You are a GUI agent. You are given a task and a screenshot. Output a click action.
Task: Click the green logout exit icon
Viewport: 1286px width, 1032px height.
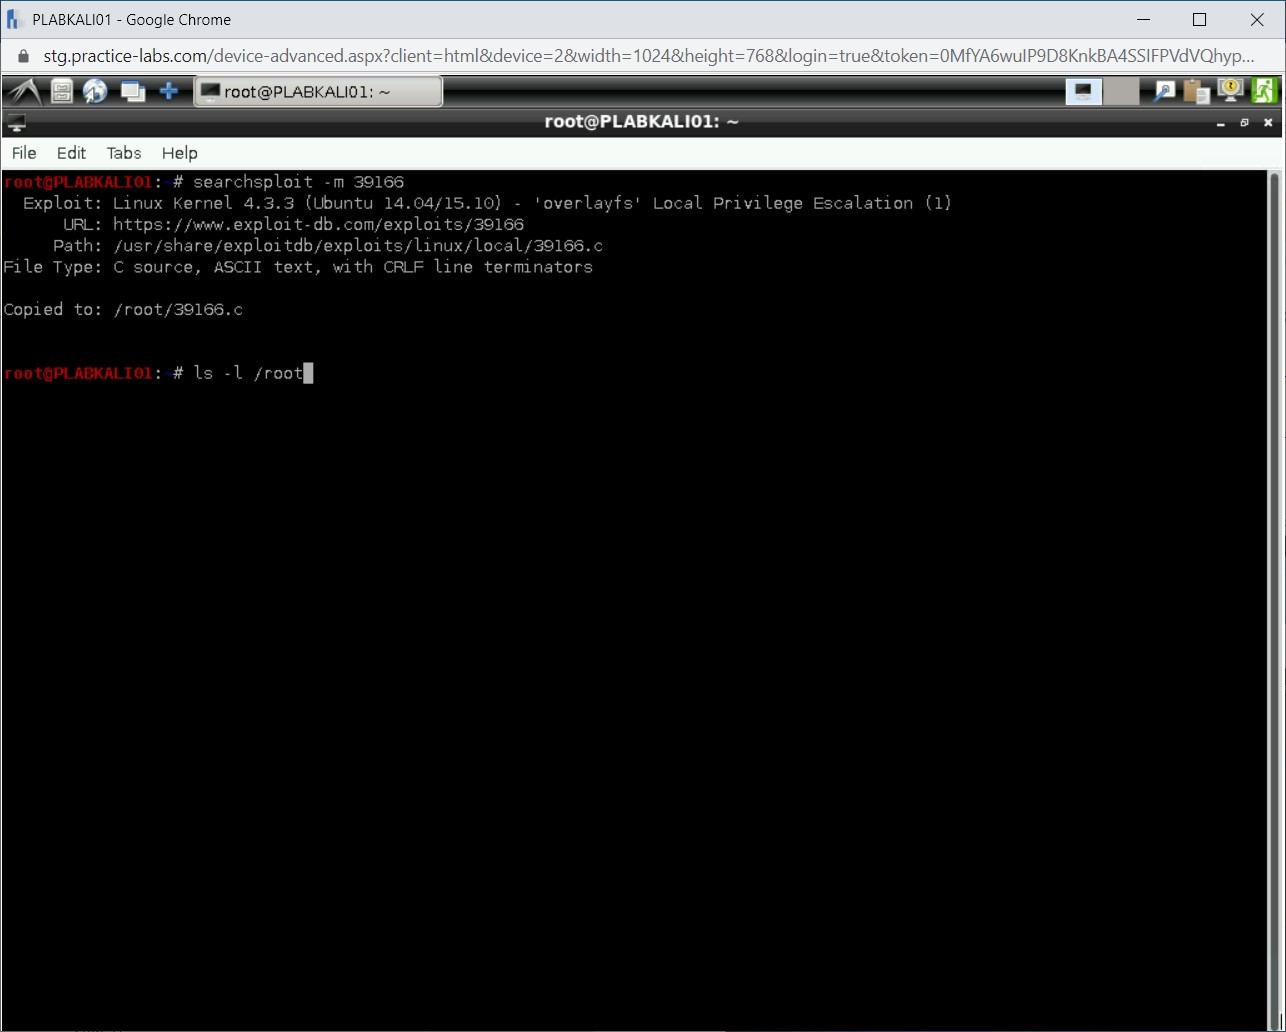(x=1264, y=92)
